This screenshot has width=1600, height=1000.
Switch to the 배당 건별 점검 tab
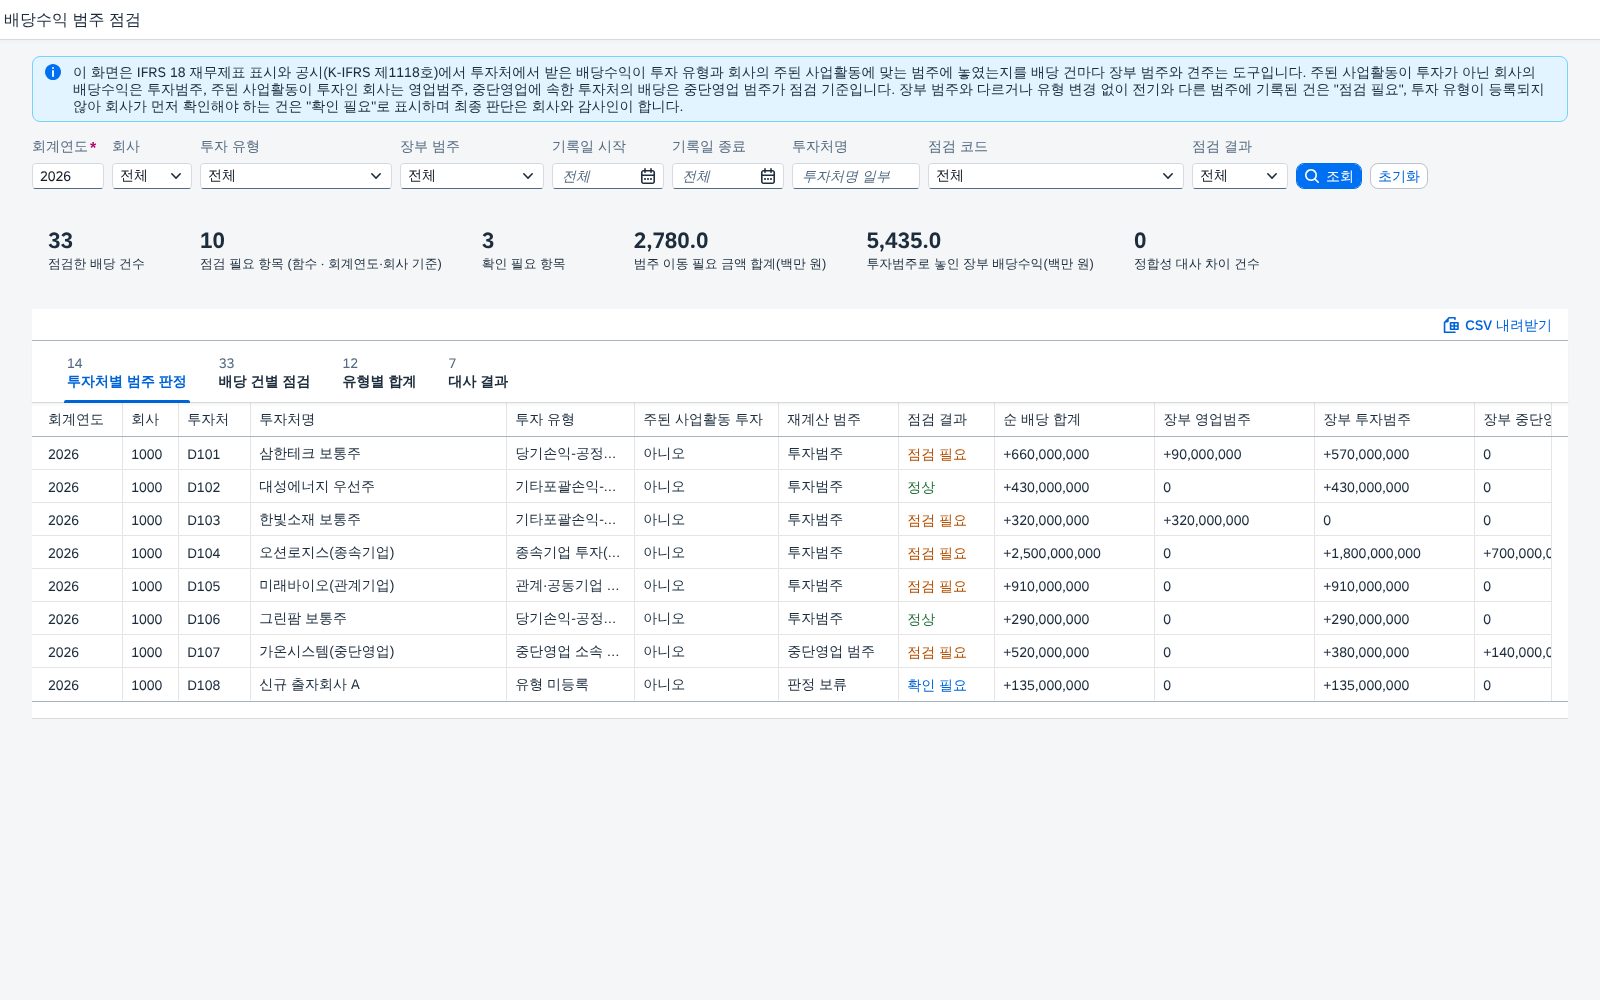coord(264,373)
